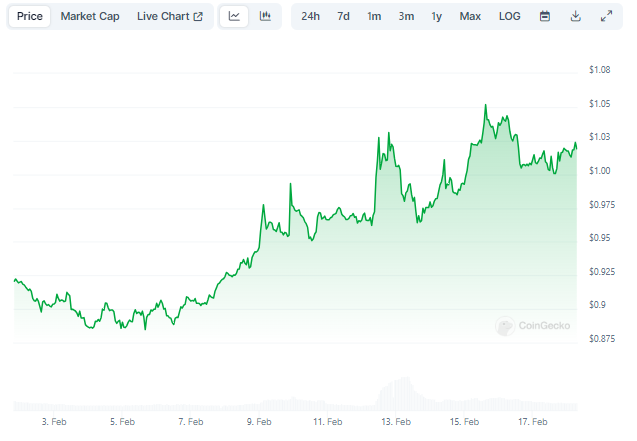Click the $0.95 price axis label

point(600,238)
